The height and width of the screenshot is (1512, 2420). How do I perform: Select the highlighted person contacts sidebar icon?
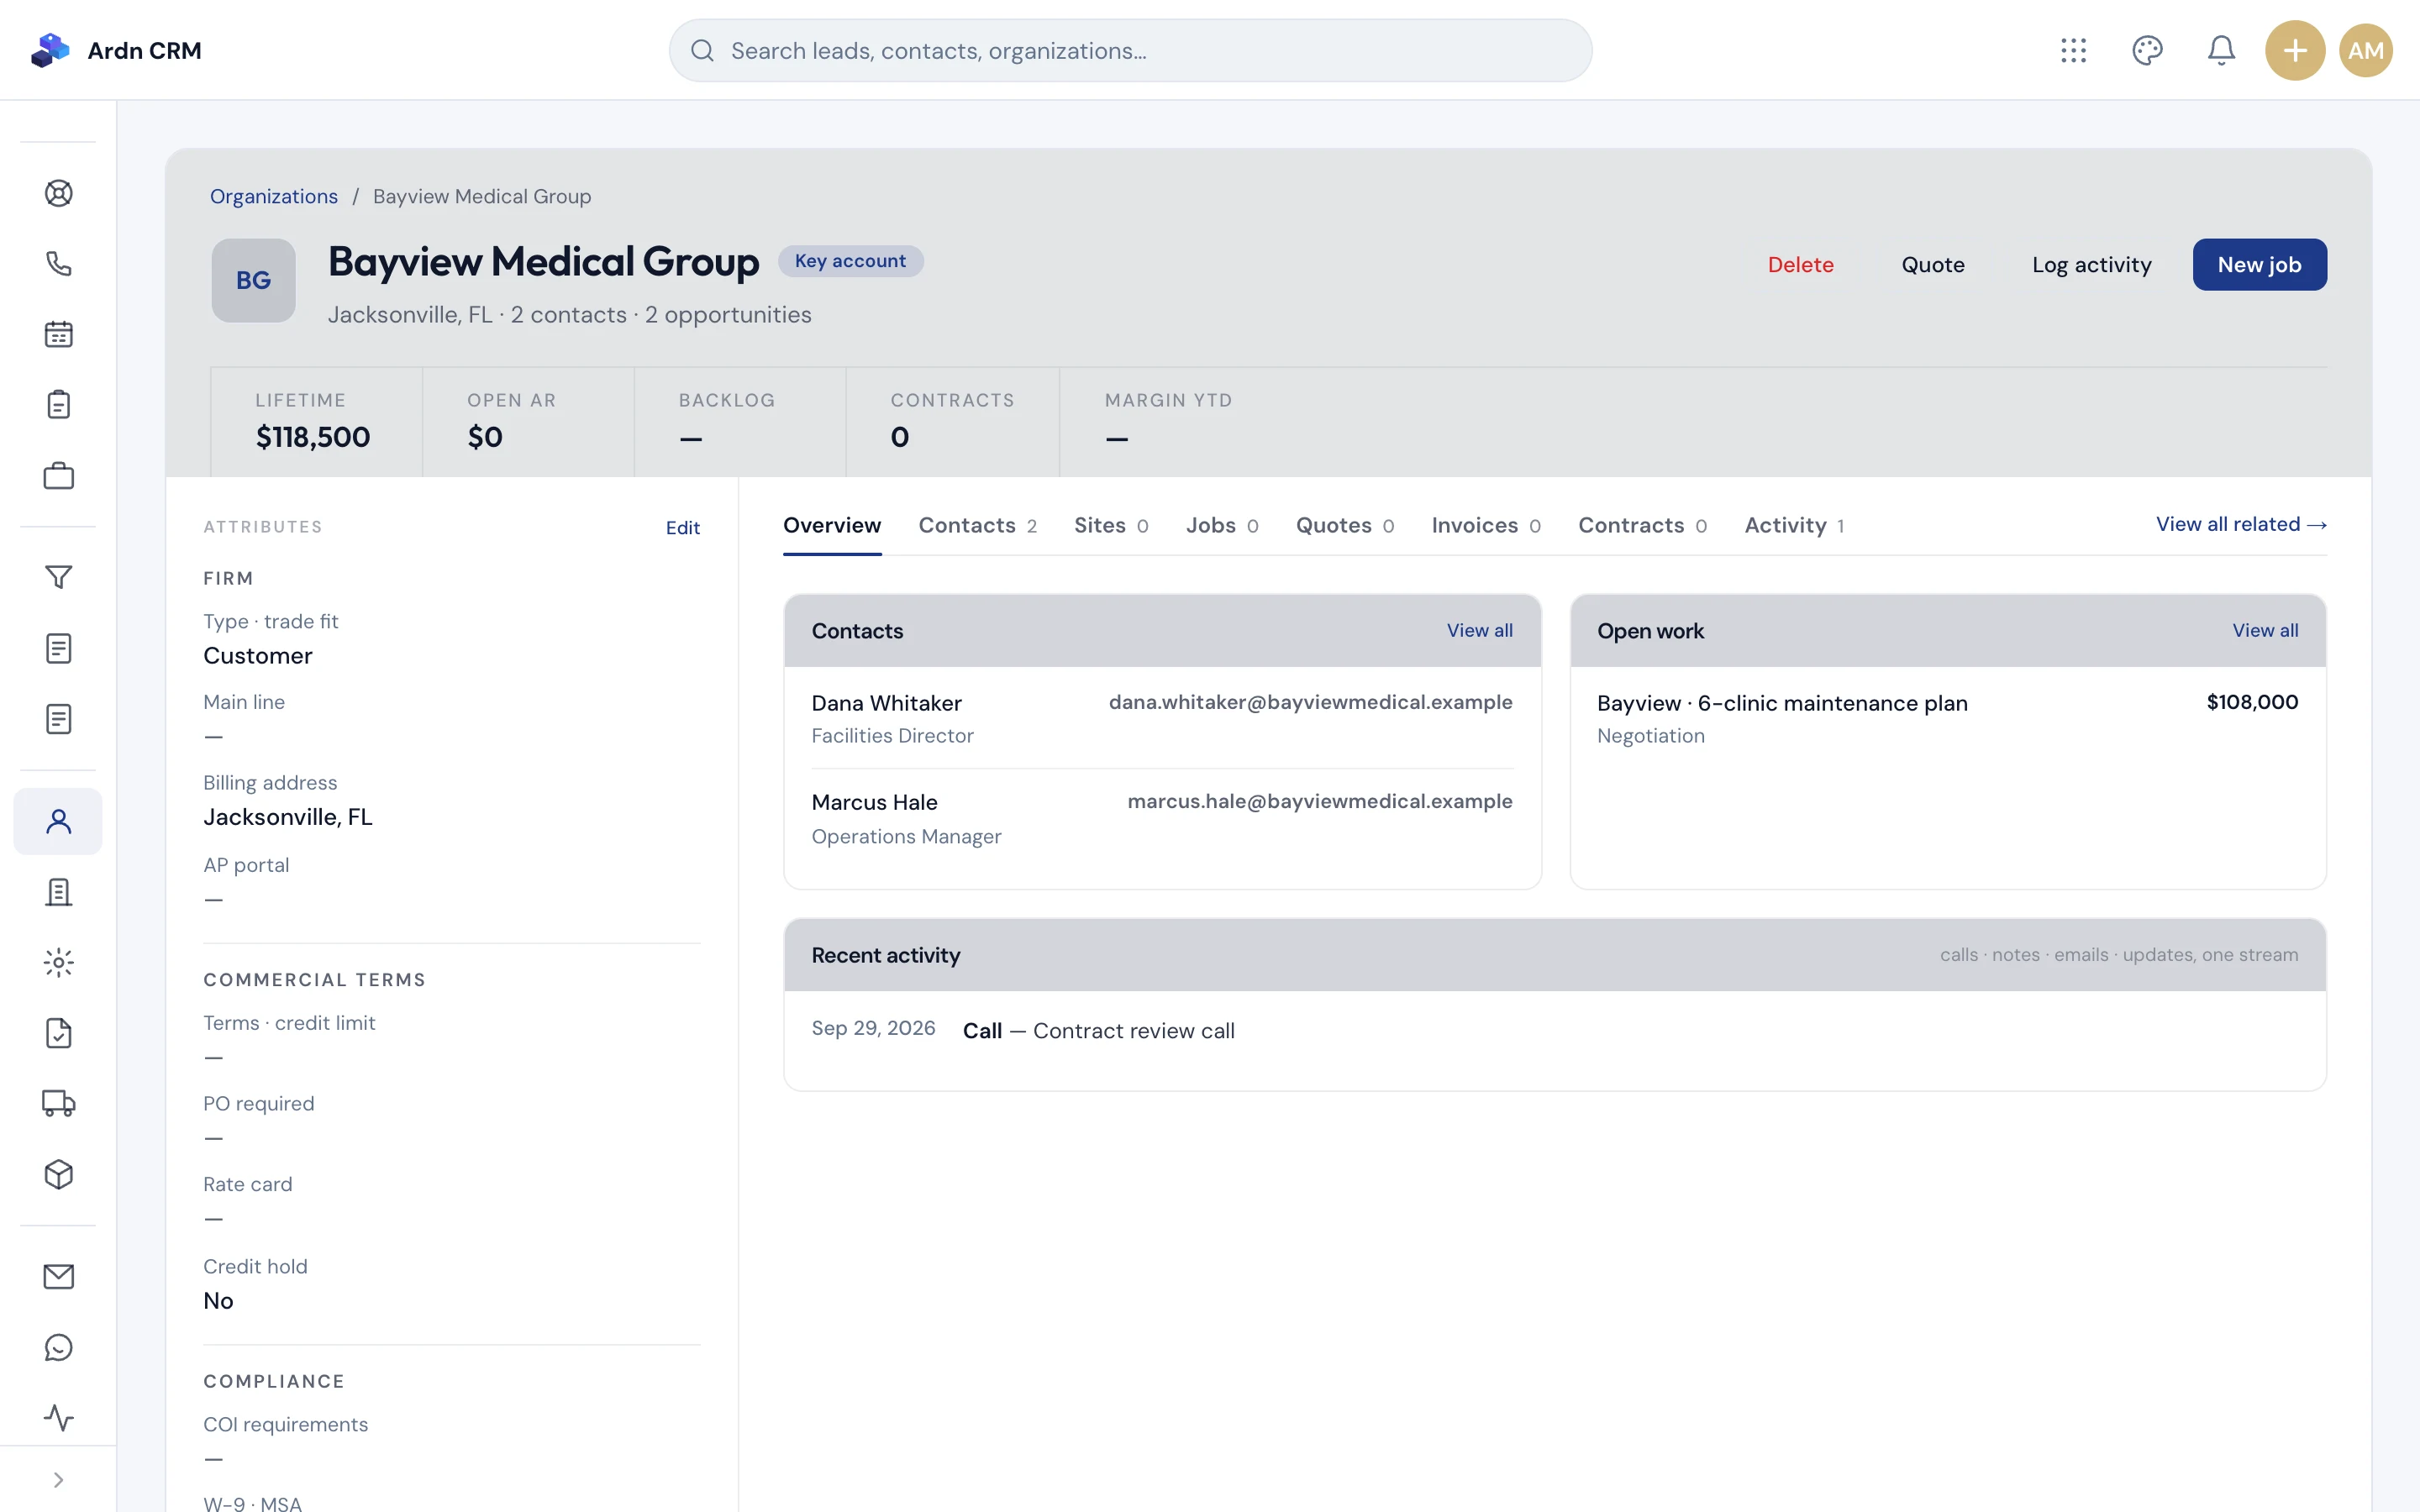[x=58, y=821]
